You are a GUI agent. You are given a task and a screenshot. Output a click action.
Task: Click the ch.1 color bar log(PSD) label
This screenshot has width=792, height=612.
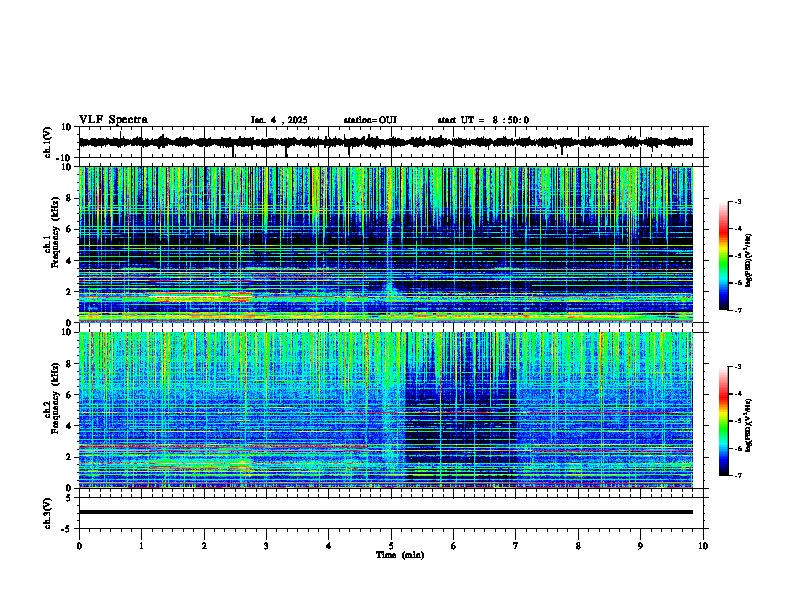pos(749,260)
